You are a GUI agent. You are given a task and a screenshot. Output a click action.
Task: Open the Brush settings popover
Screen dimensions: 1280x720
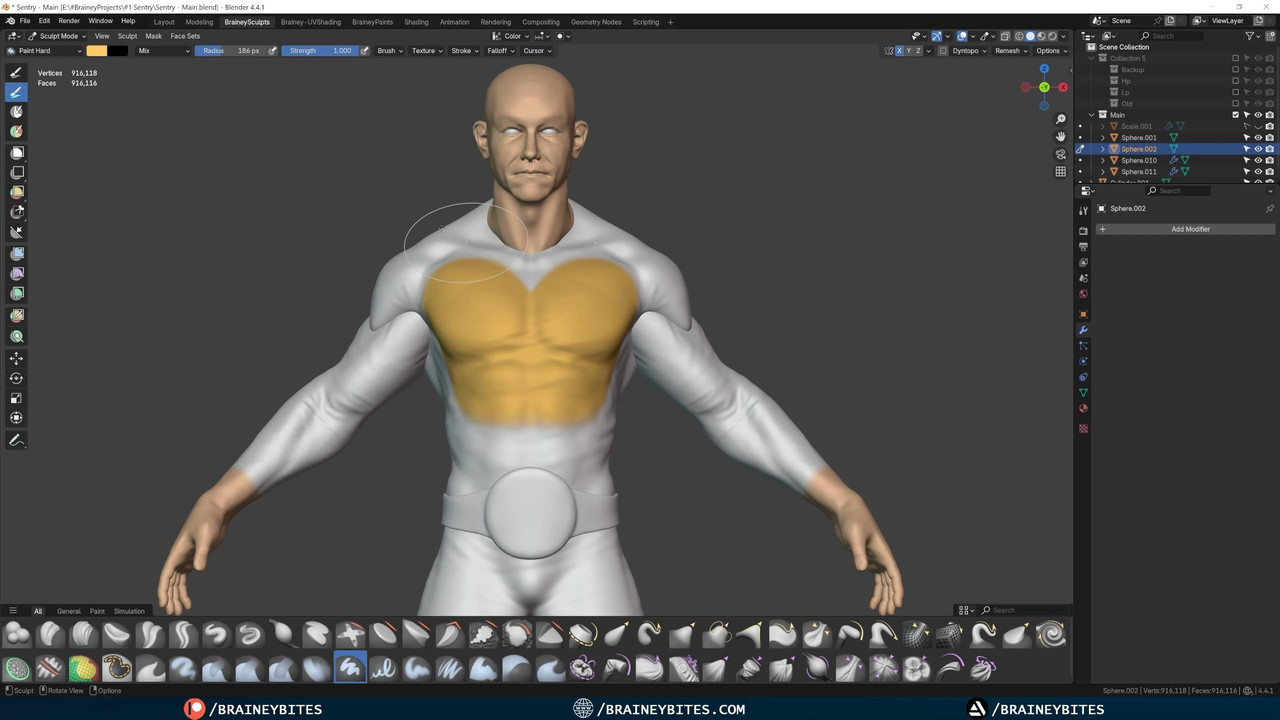pos(389,50)
